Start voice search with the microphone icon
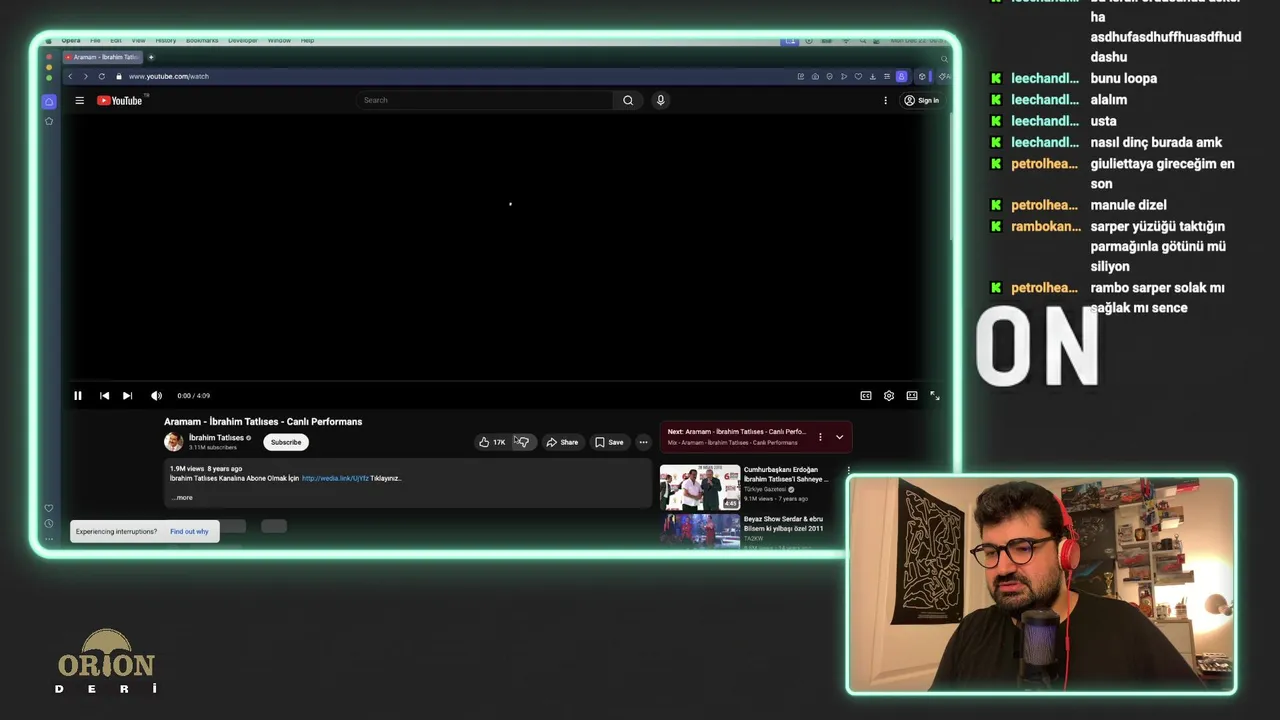The image size is (1280, 720). click(x=660, y=100)
